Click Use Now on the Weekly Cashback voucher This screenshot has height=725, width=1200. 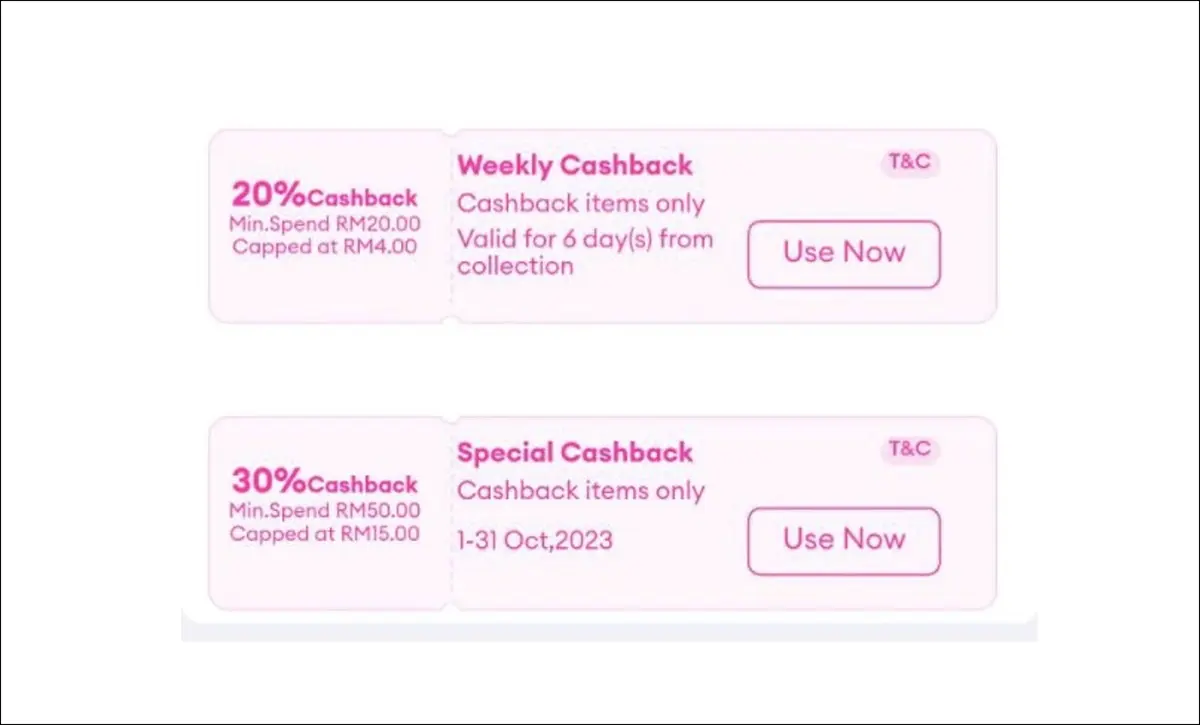click(x=844, y=254)
